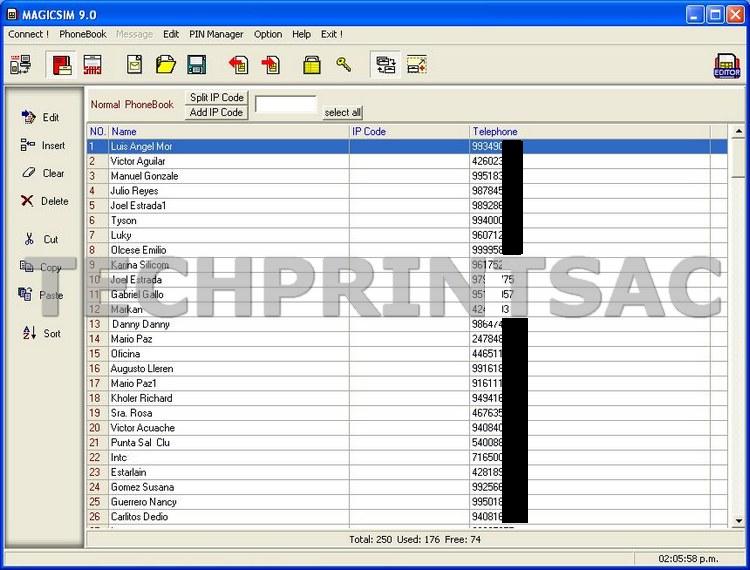This screenshot has width=750, height=570.
Task: Open the Option menu
Action: 268,34
